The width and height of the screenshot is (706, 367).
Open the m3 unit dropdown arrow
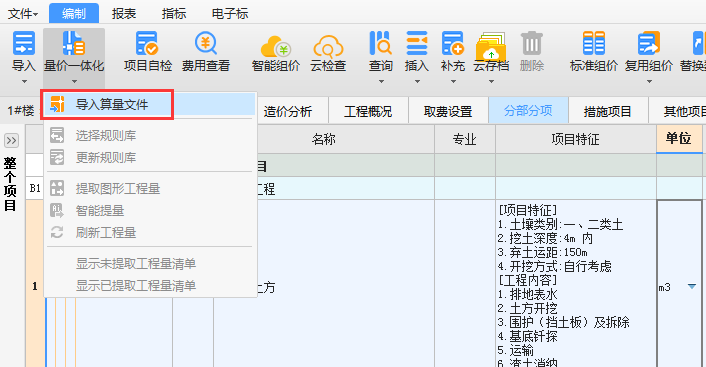(692, 286)
